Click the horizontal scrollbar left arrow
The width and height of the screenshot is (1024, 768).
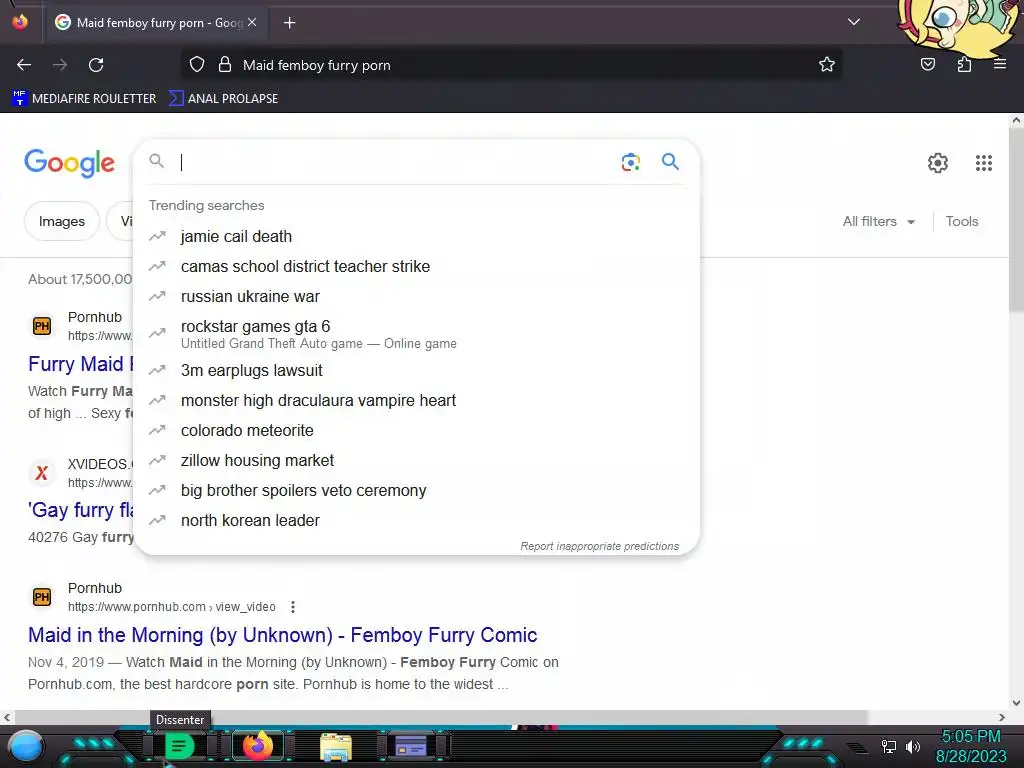(x=7, y=717)
